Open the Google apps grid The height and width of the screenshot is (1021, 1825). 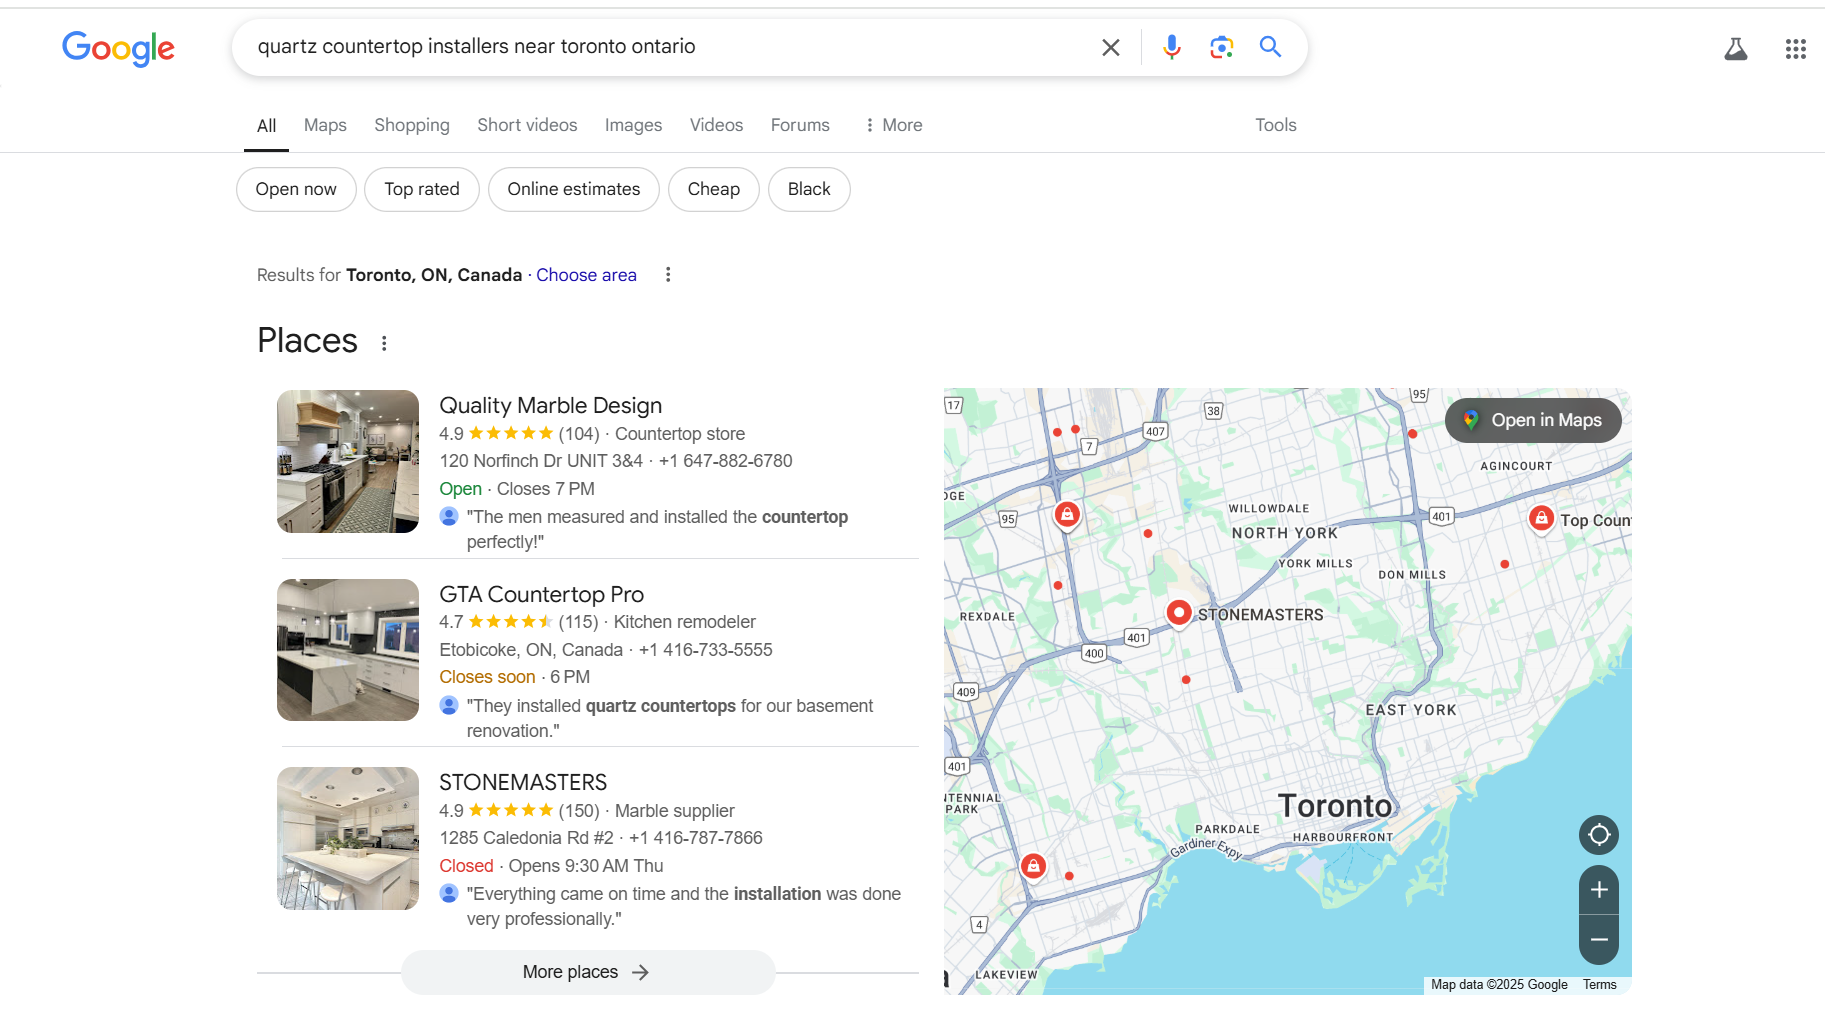click(x=1795, y=49)
